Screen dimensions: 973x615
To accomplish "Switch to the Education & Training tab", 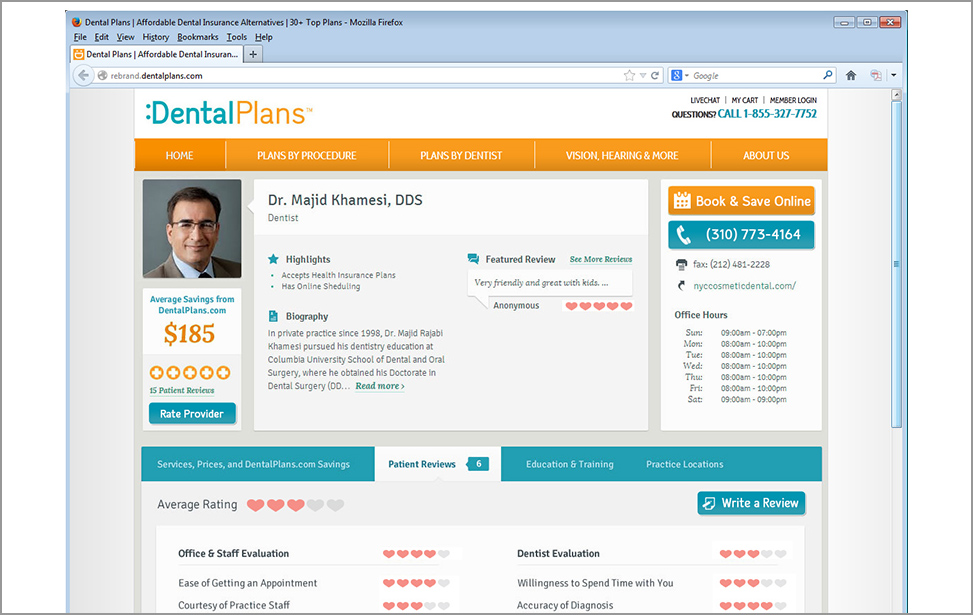I will click(x=570, y=464).
